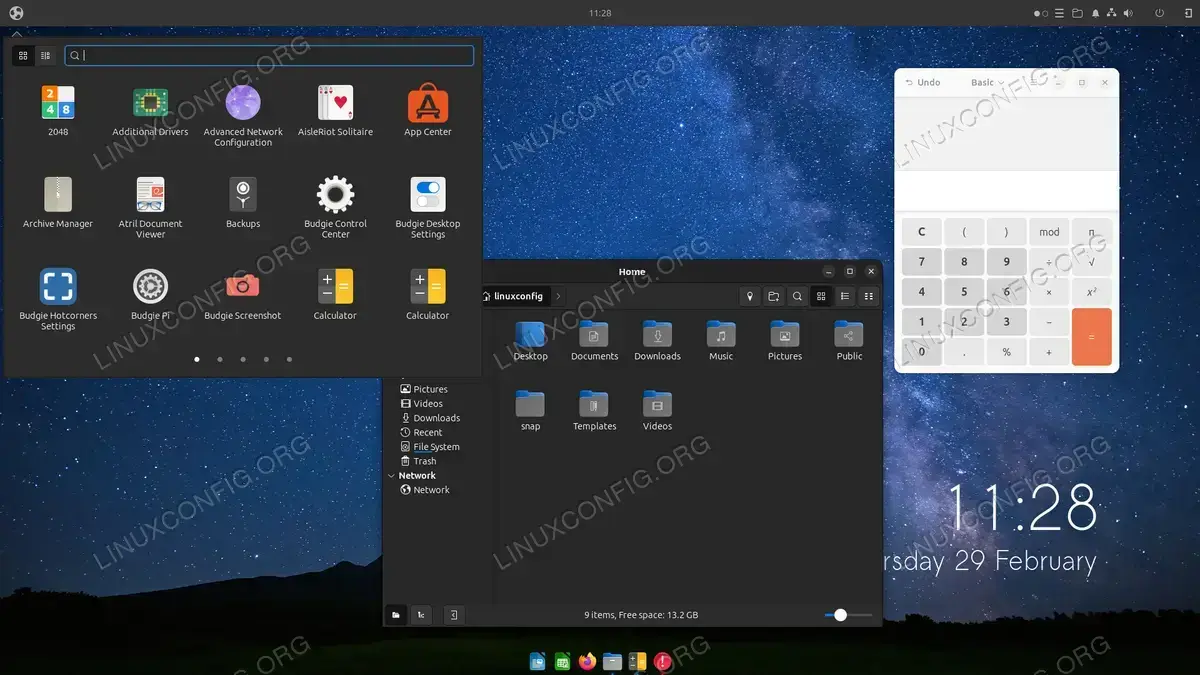Click the linuxconfig path button in Files

tap(515, 296)
